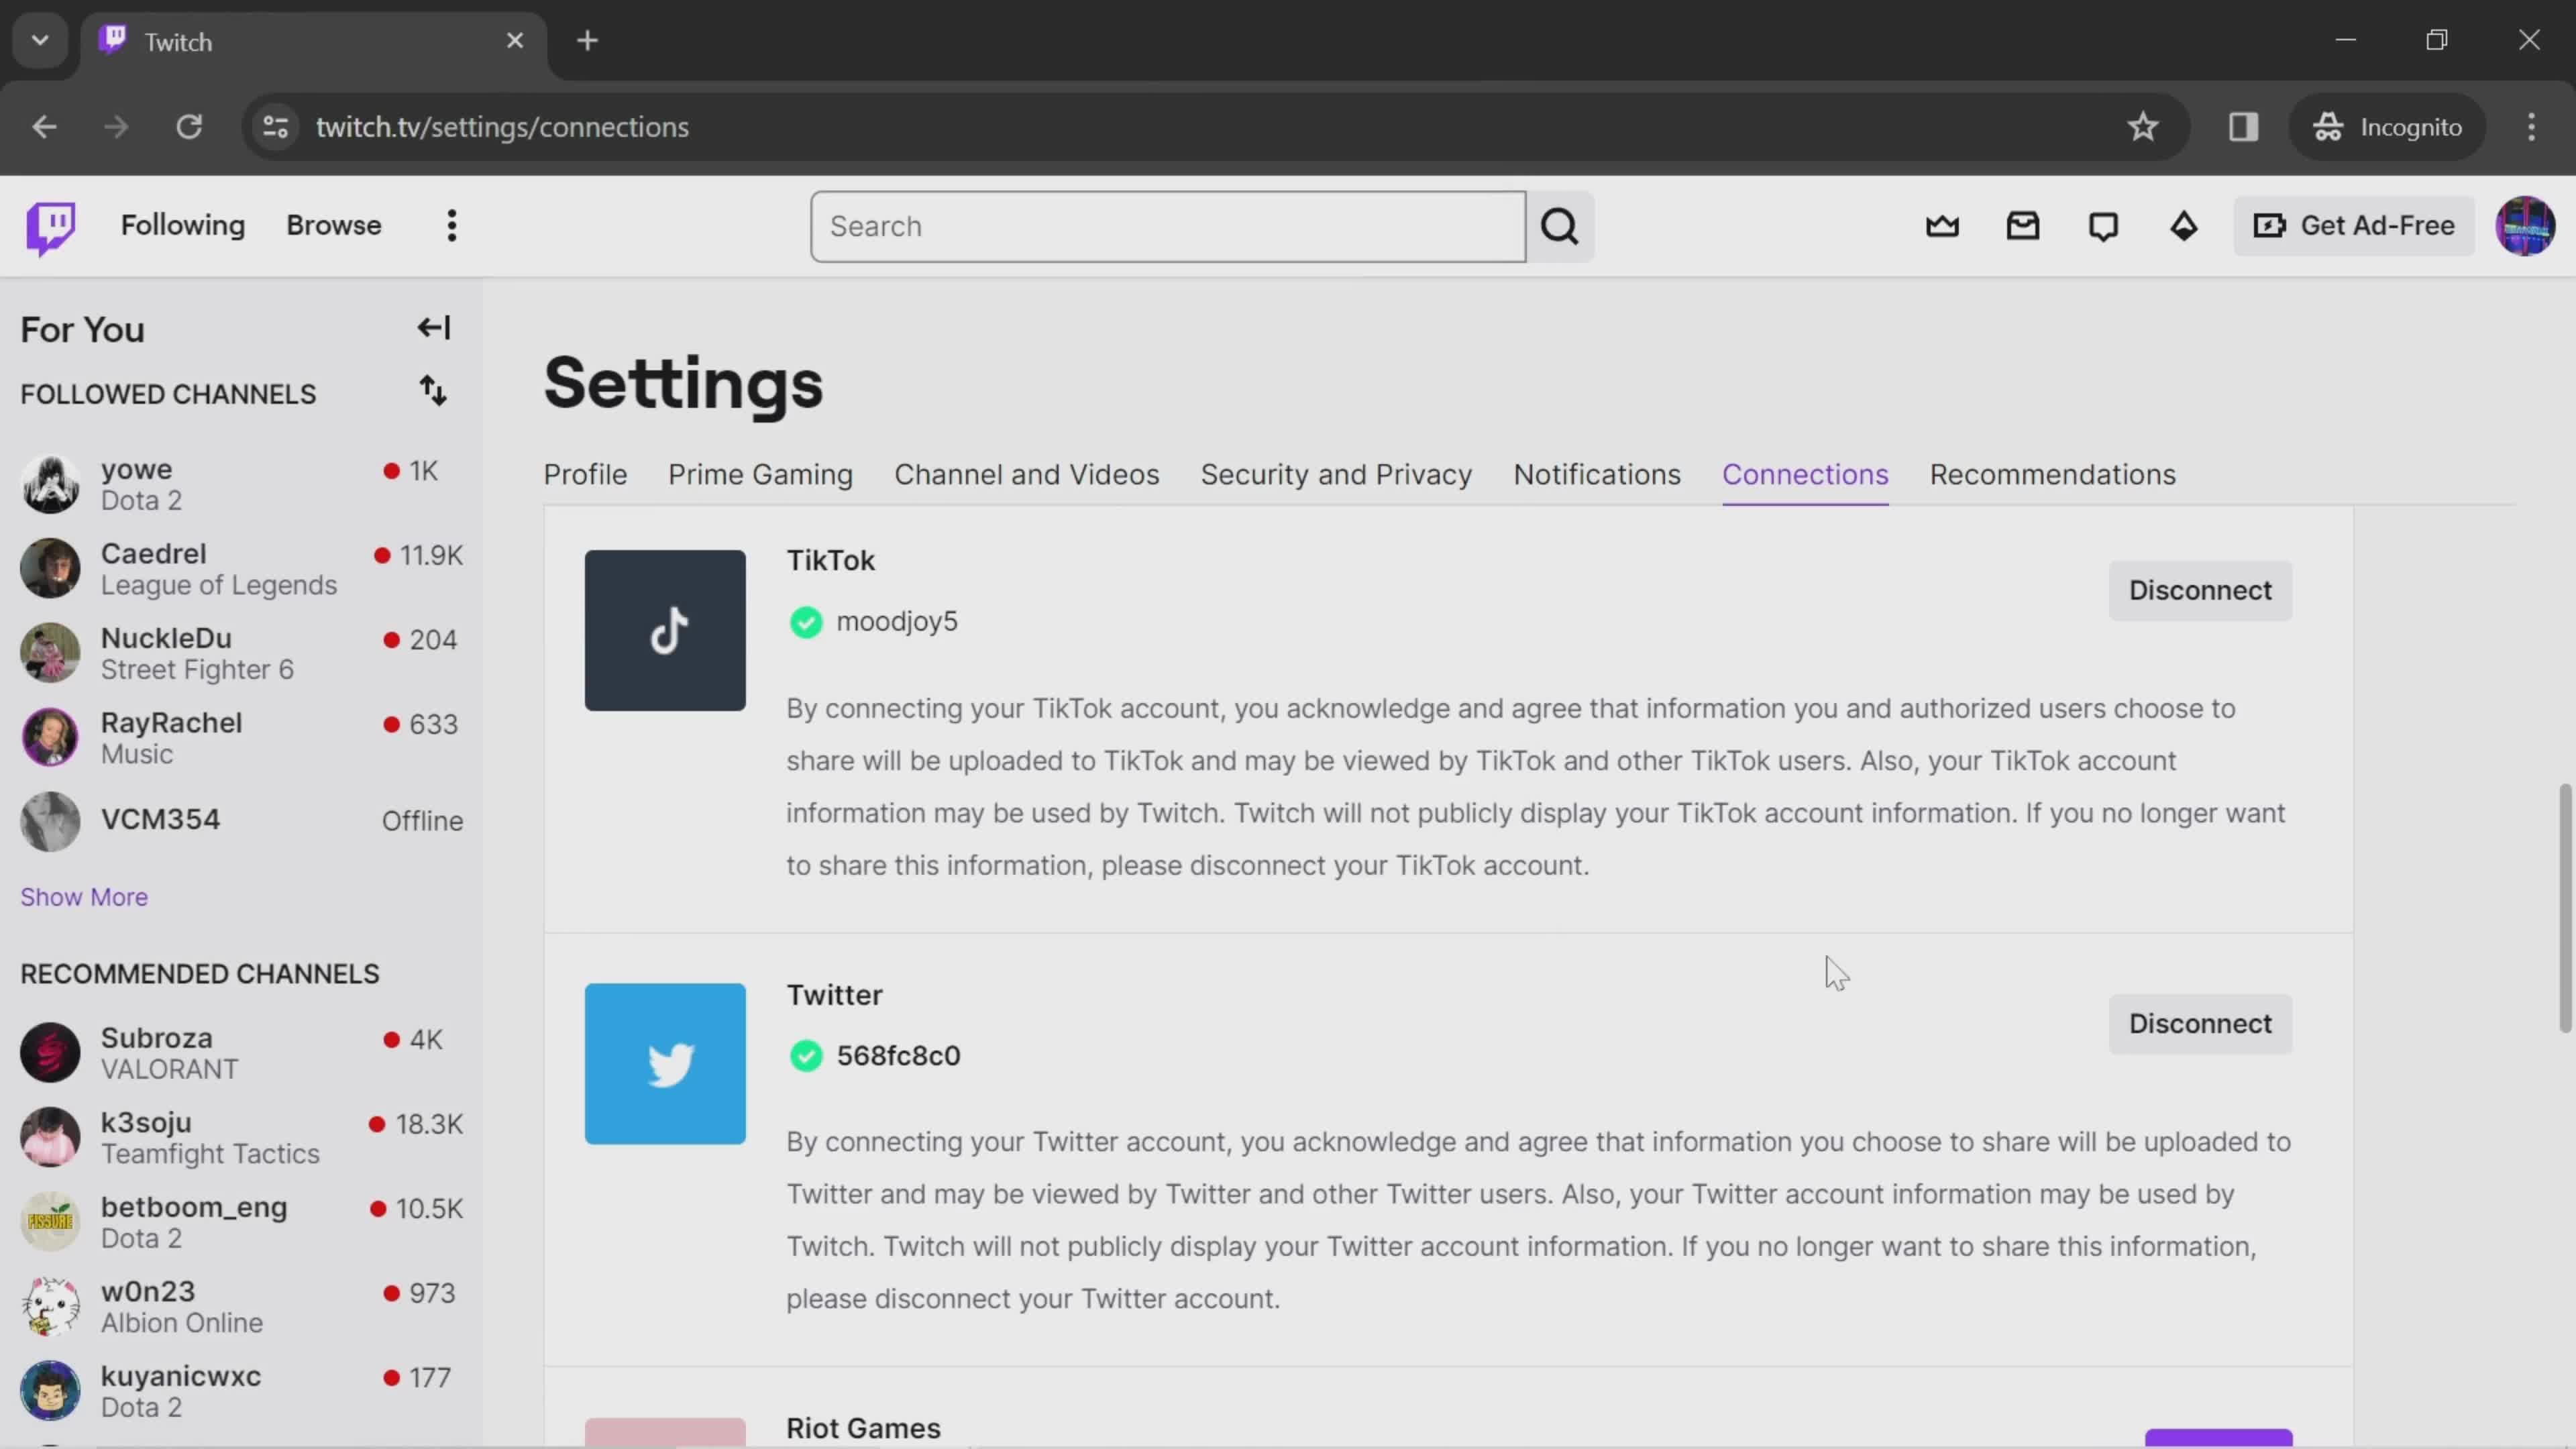Open NuckleDu channel in sidebar
The height and width of the screenshot is (1449, 2576).
[241, 654]
